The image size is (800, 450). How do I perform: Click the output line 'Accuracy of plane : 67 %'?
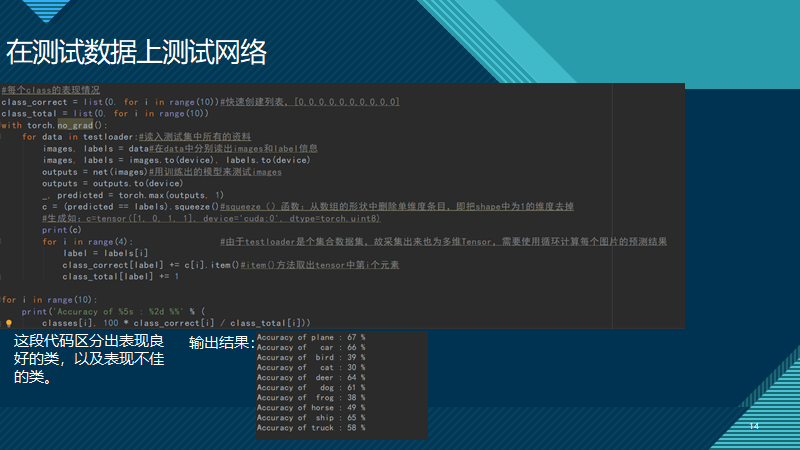311,337
